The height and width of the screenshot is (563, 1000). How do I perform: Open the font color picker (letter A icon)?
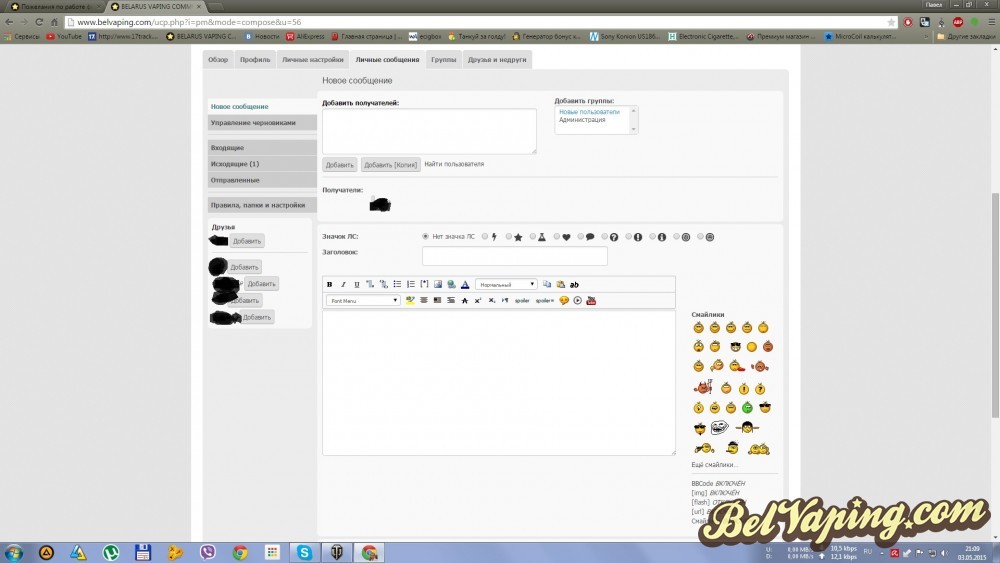point(465,284)
